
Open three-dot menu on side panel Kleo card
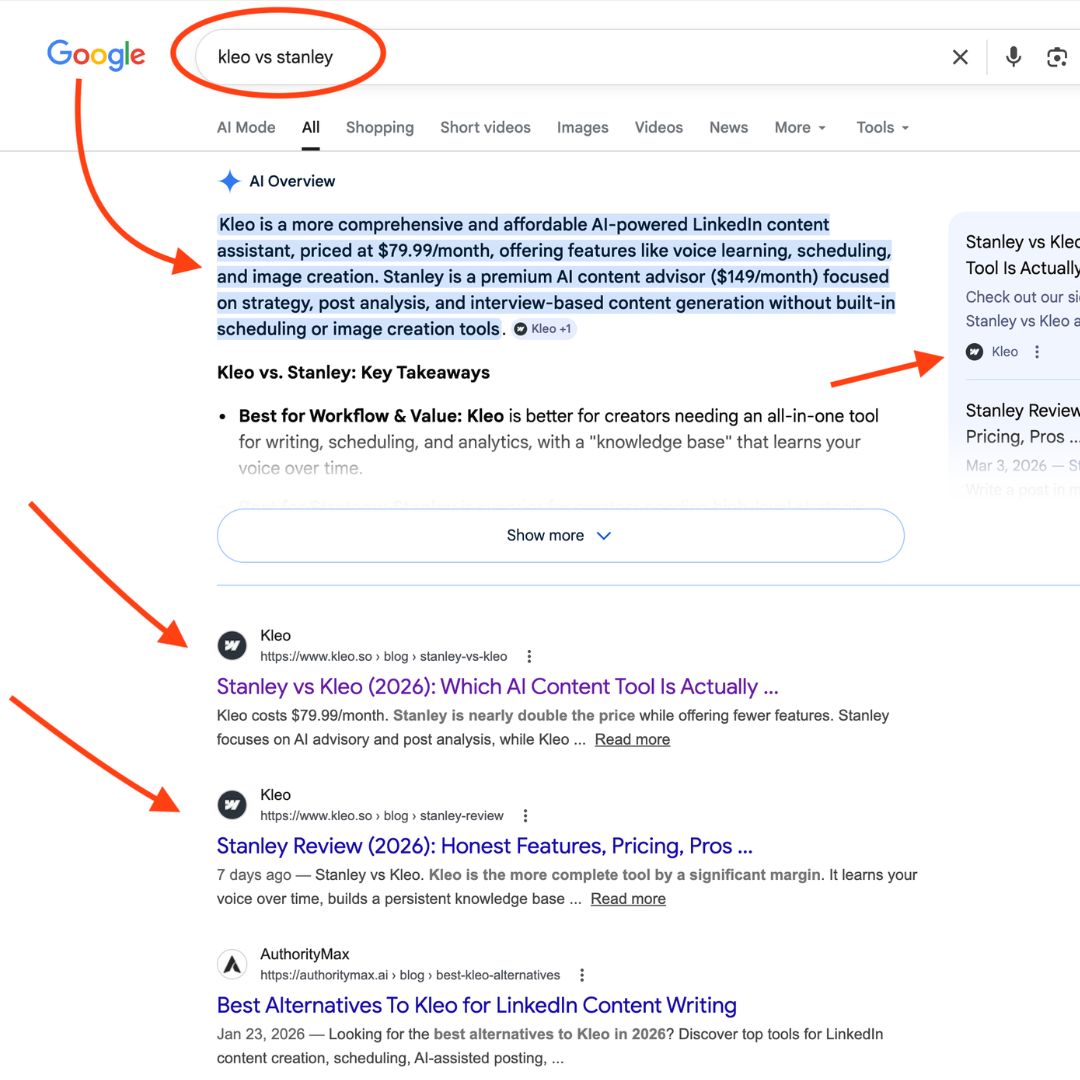pos(1037,352)
